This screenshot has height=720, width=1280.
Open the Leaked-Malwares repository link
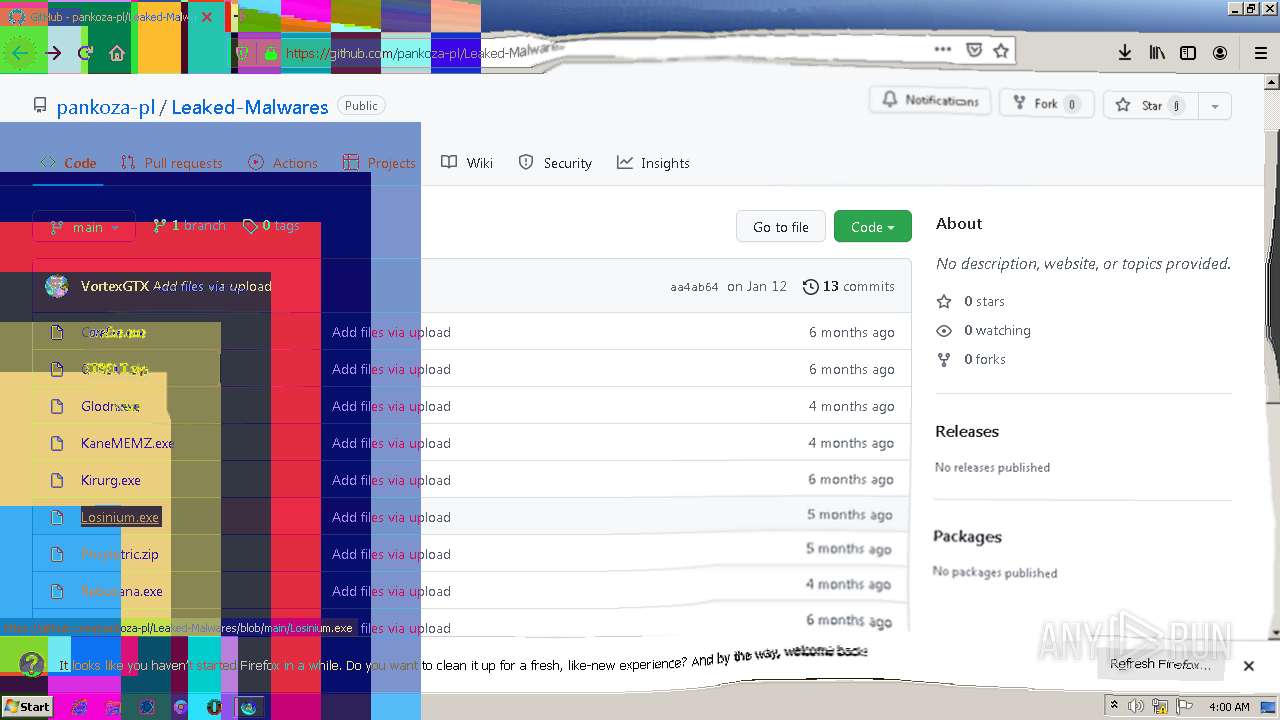click(250, 107)
